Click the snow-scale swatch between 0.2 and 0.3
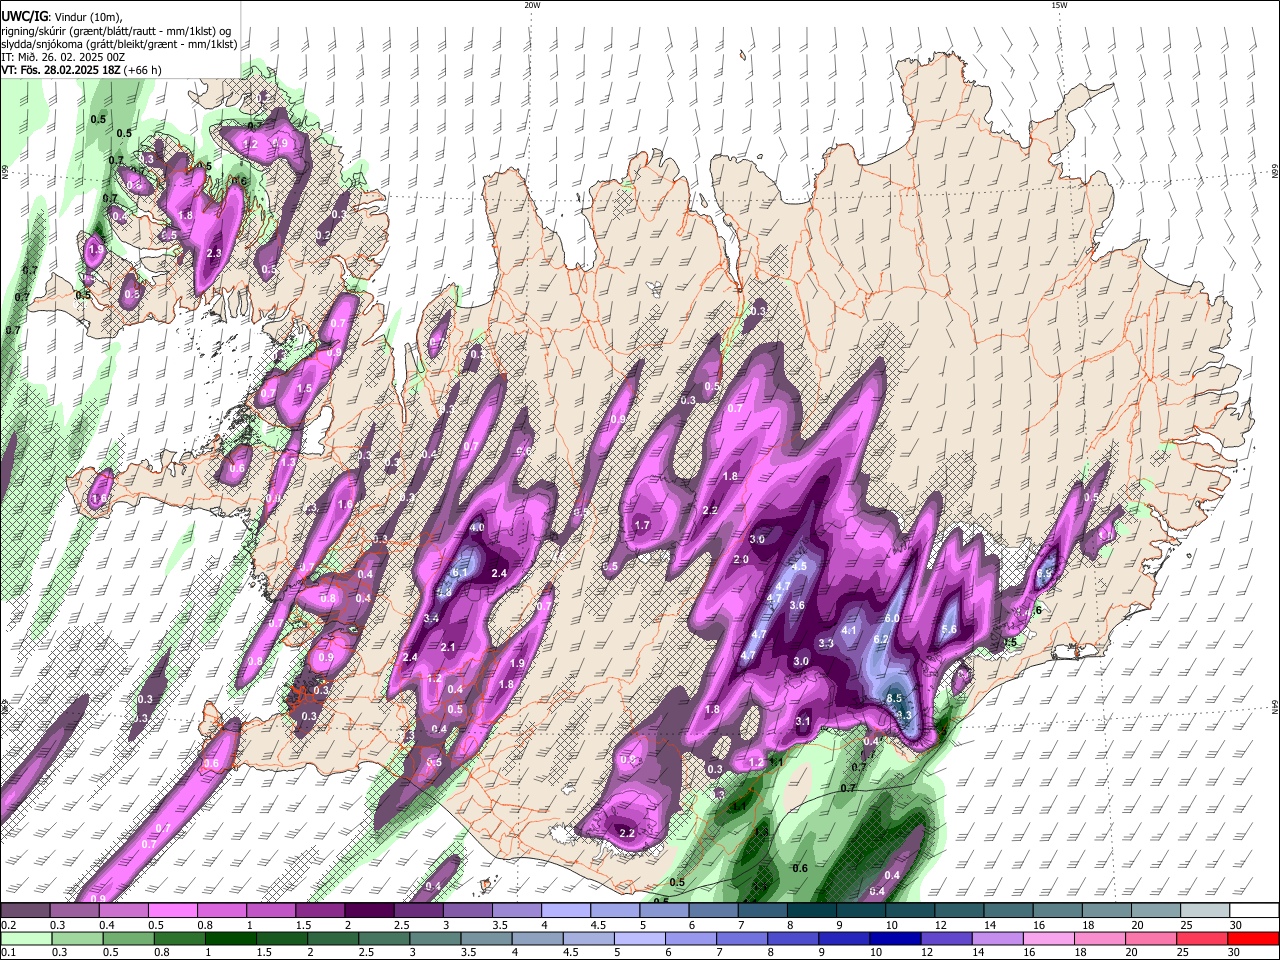 click(x=25, y=911)
